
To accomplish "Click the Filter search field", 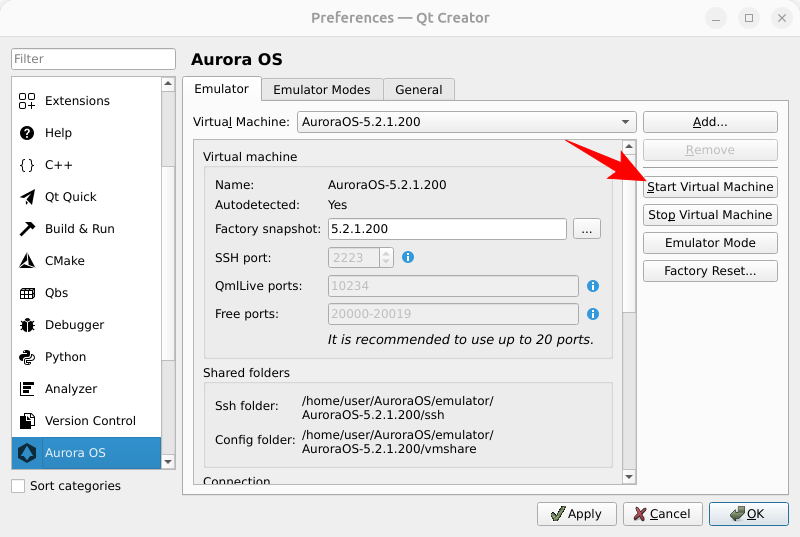I will tap(93, 59).
